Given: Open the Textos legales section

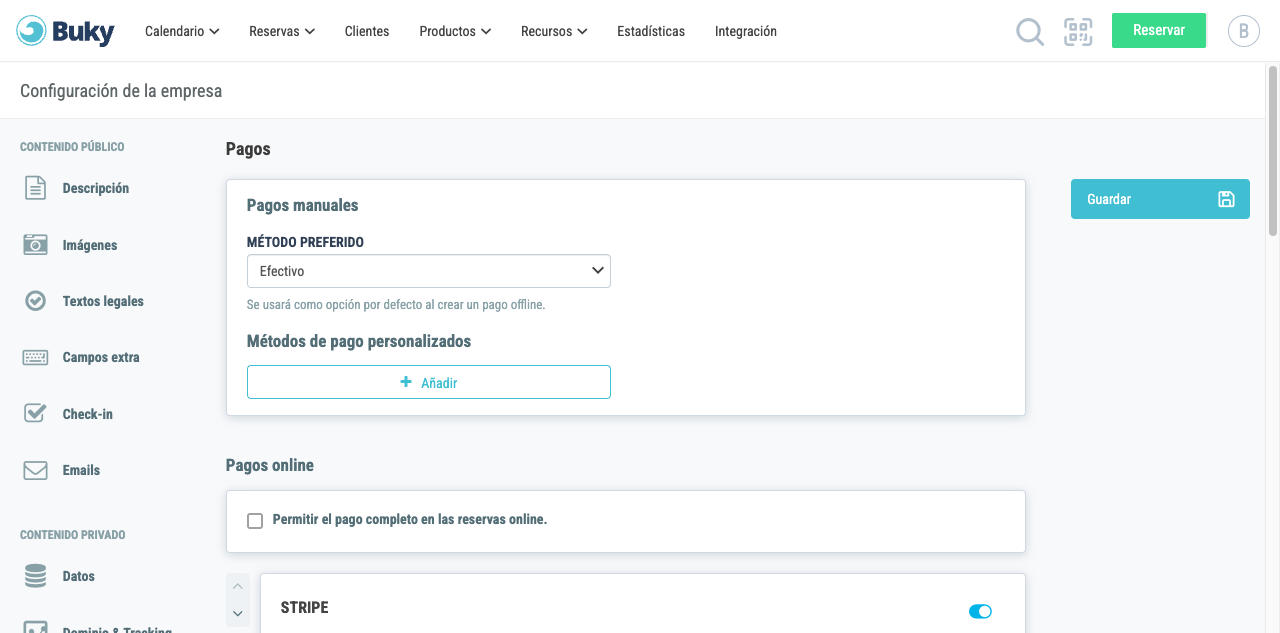Looking at the screenshot, I should pyautogui.click(x=103, y=301).
